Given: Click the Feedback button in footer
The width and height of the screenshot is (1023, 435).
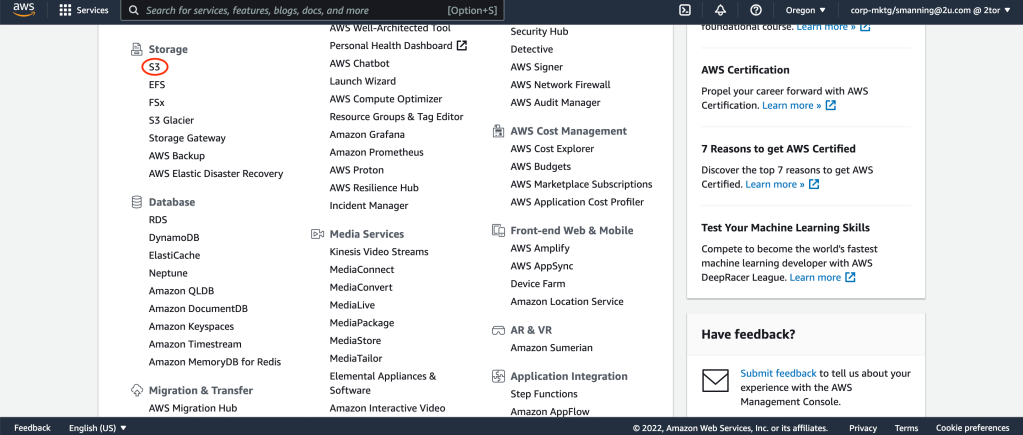Looking at the screenshot, I should [32, 428].
